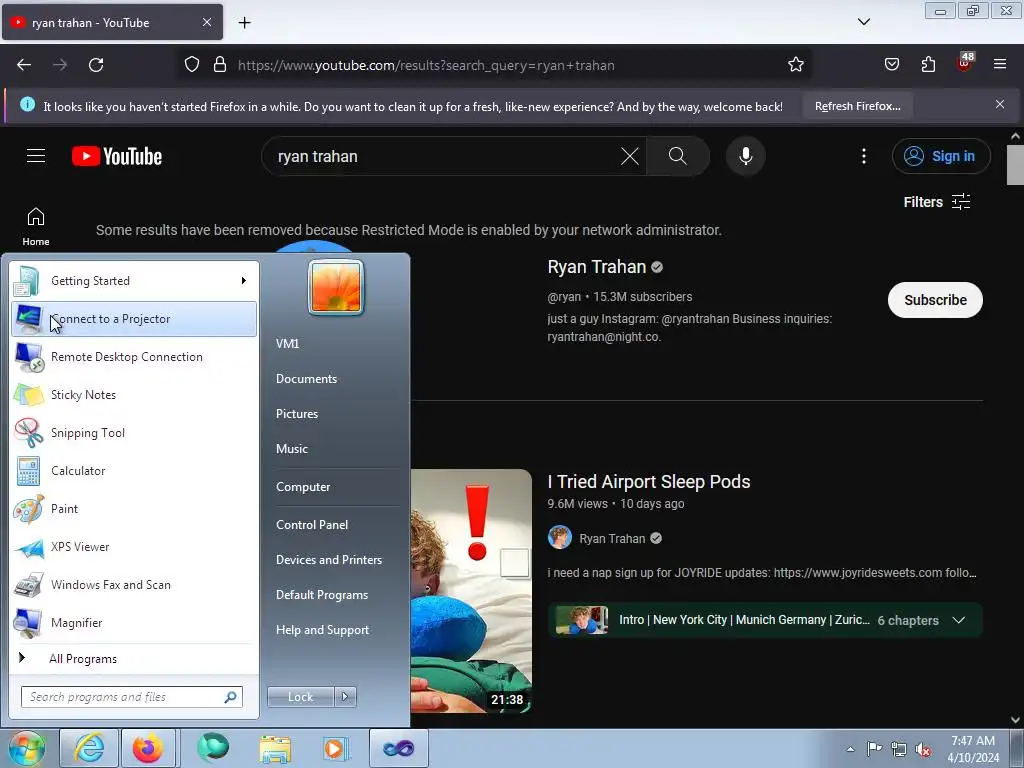Click the infinity-logo taskbar app
This screenshot has width=1024, height=768.
pyautogui.click(x=398, y=748)
